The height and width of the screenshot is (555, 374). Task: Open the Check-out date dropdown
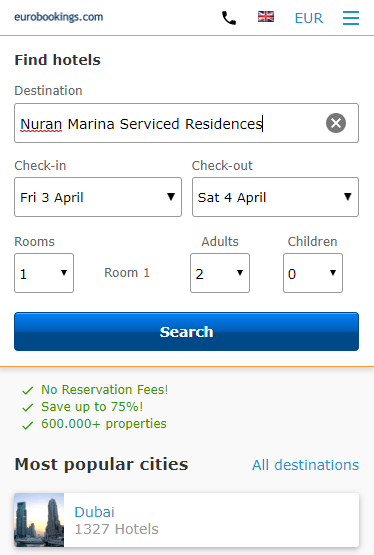click(275, 197)
